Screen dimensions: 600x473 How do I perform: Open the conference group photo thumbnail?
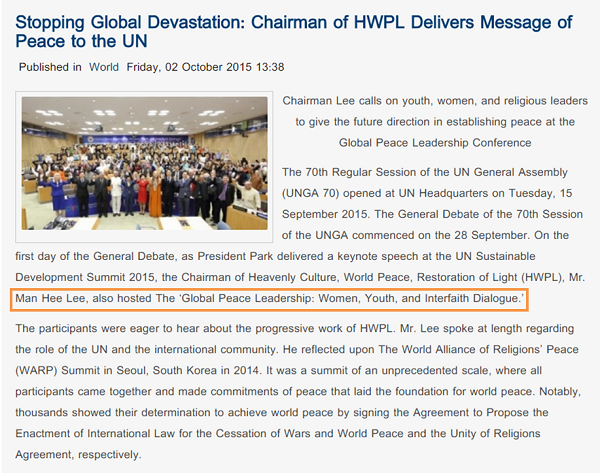[144, 163]
